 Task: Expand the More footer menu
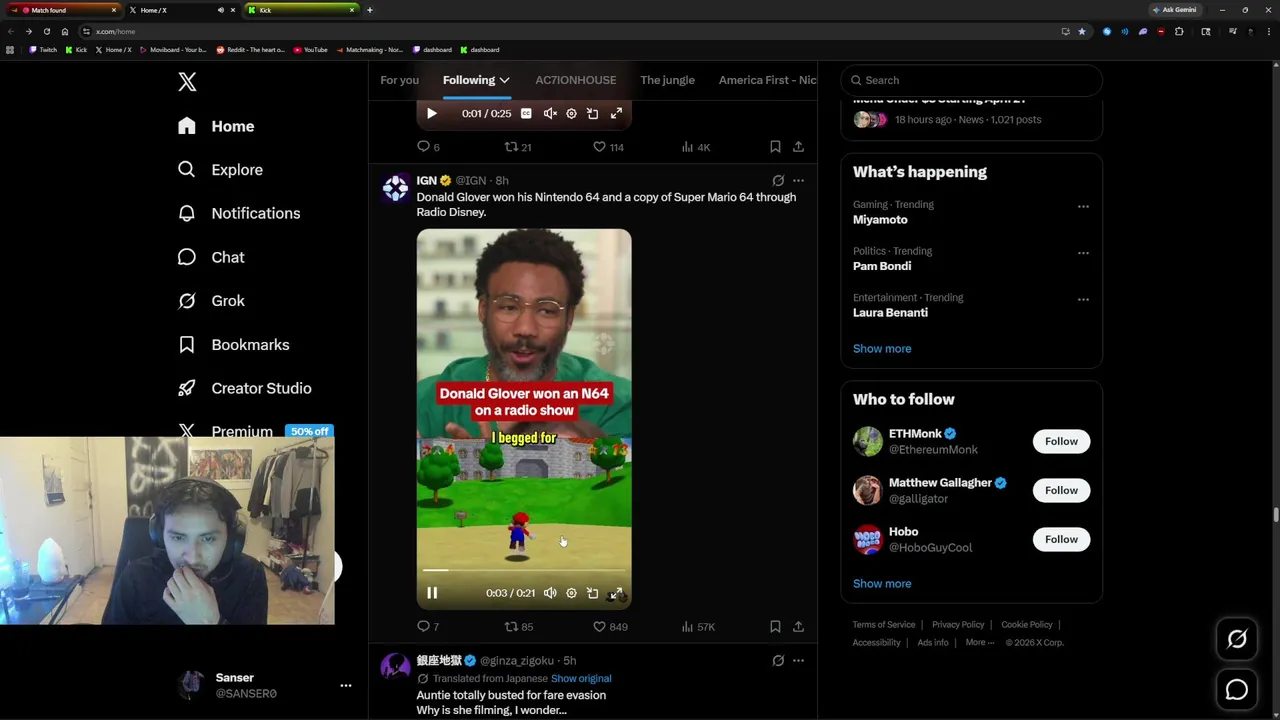tap(979, 643)
